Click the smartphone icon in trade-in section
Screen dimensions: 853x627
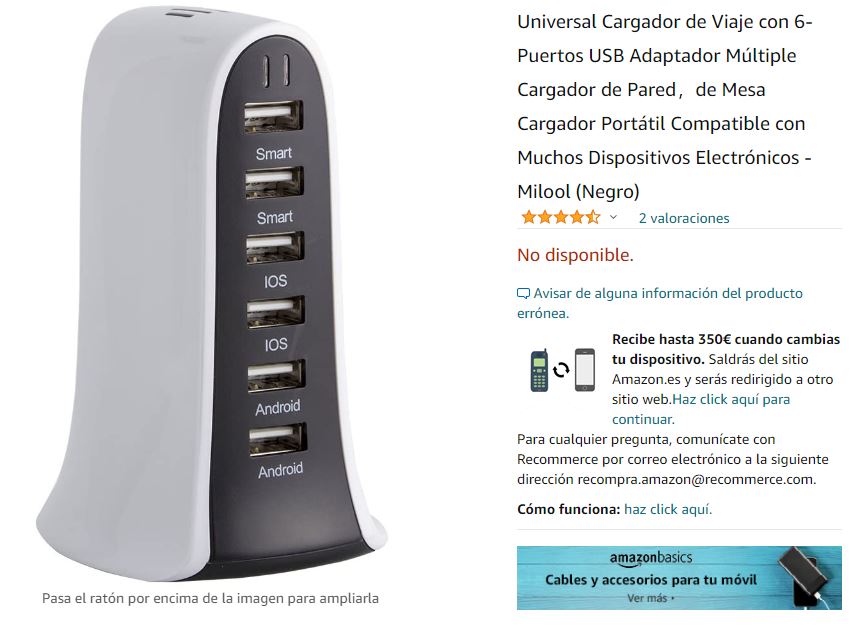[585, 370]
